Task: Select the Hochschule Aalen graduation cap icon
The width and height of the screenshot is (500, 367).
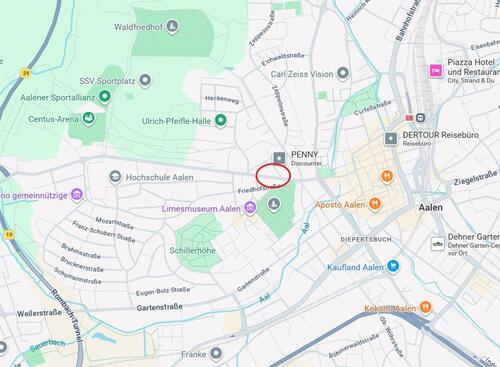Action: tap(115, 177)
